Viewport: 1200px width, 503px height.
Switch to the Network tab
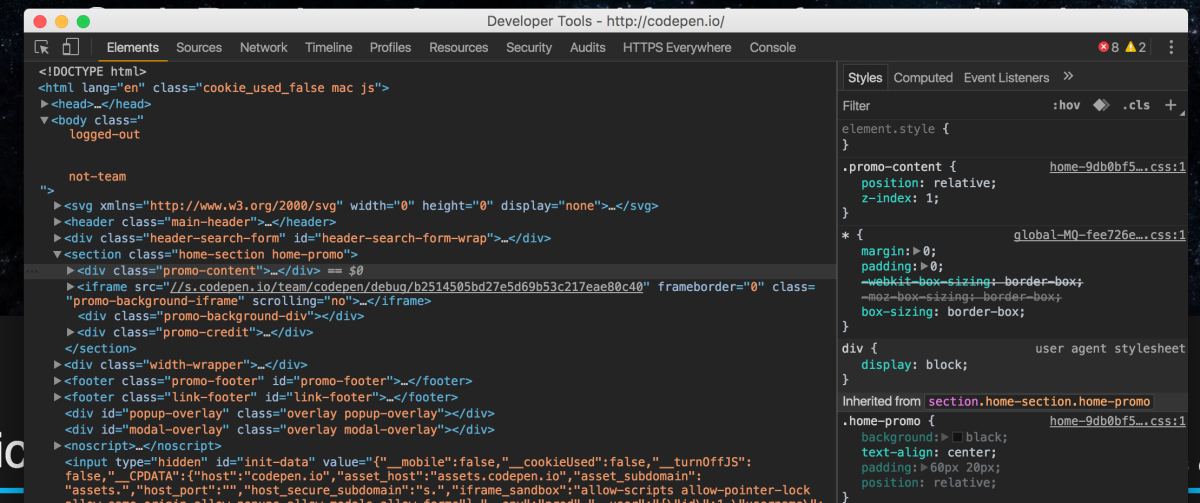(x=263, y=47)
